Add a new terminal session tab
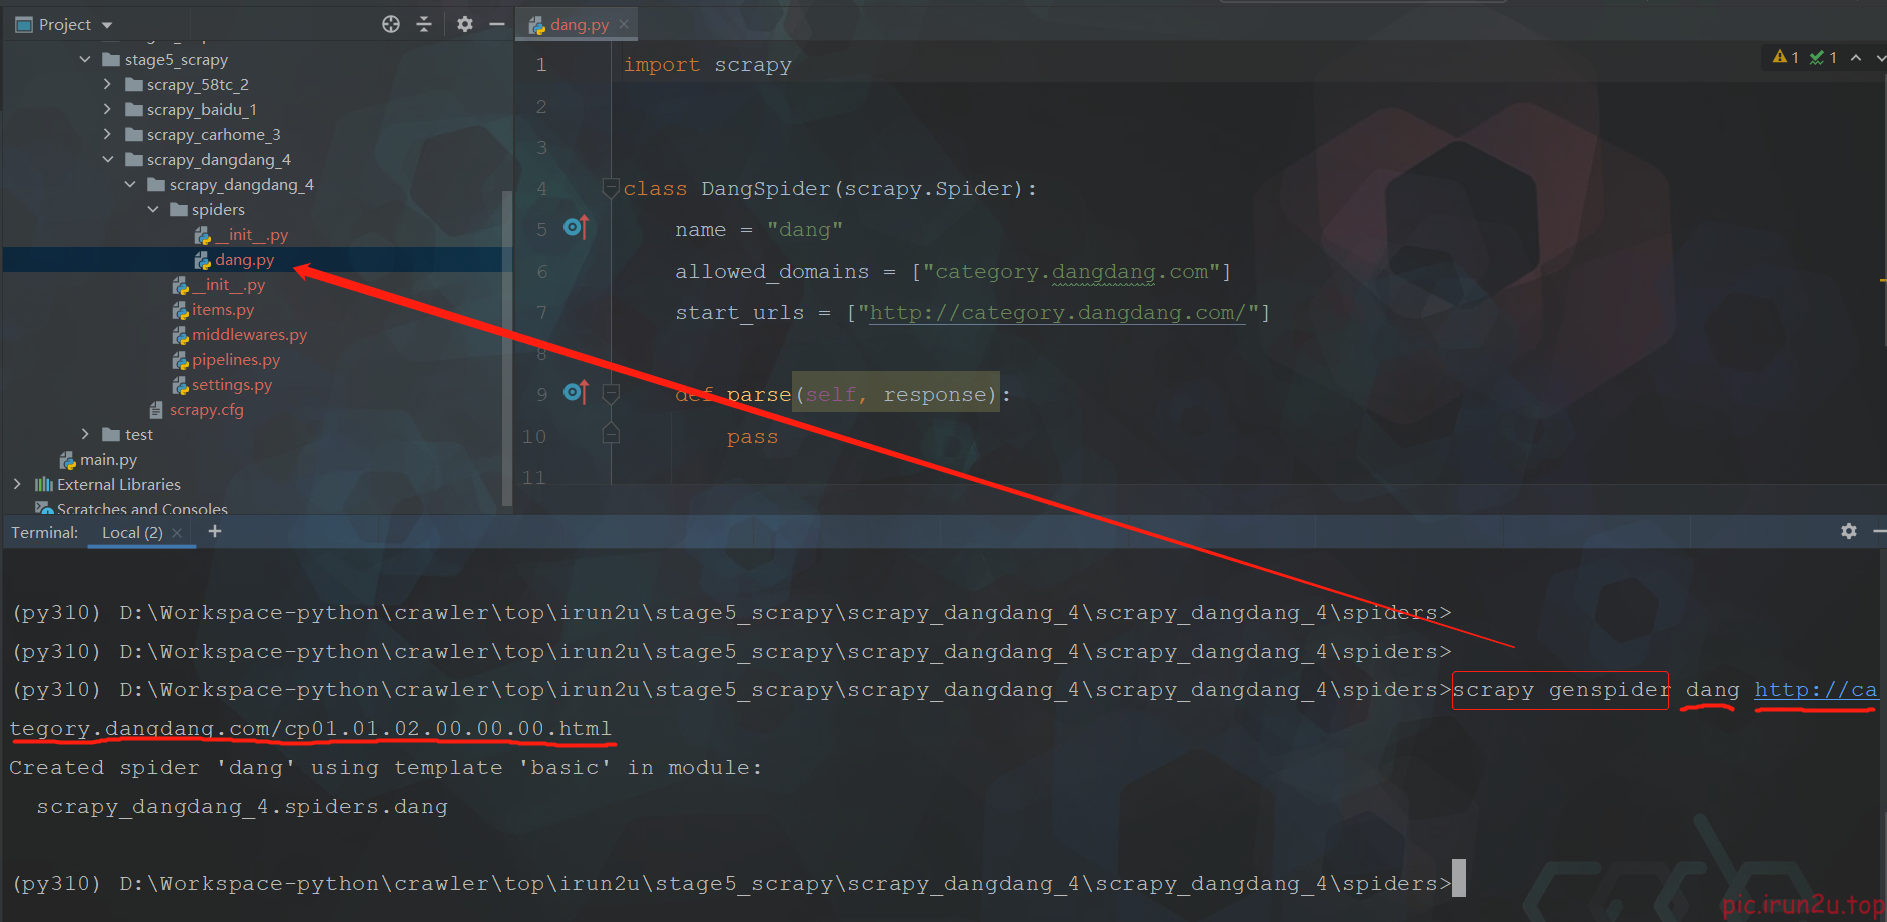The image size is (1887, 922). [x=215, y=532]
